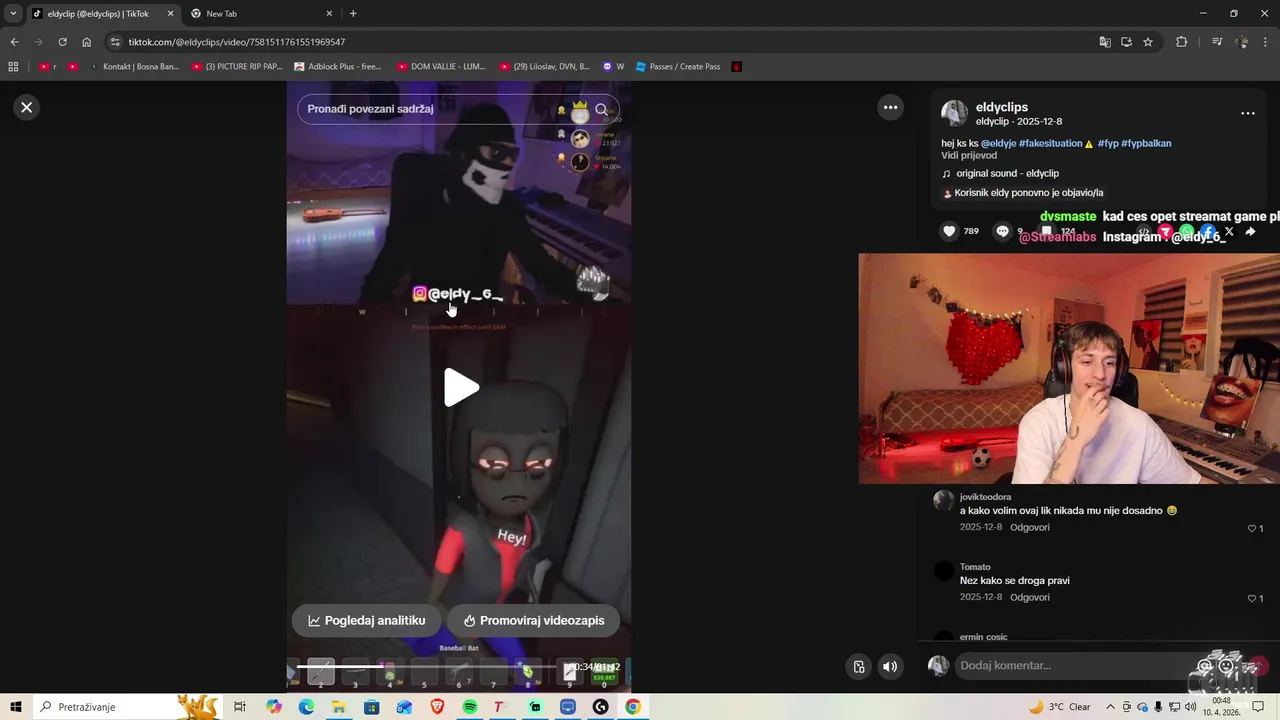
Task: Click the search magnifier in related content bar
Action: (x=601, y=109)
